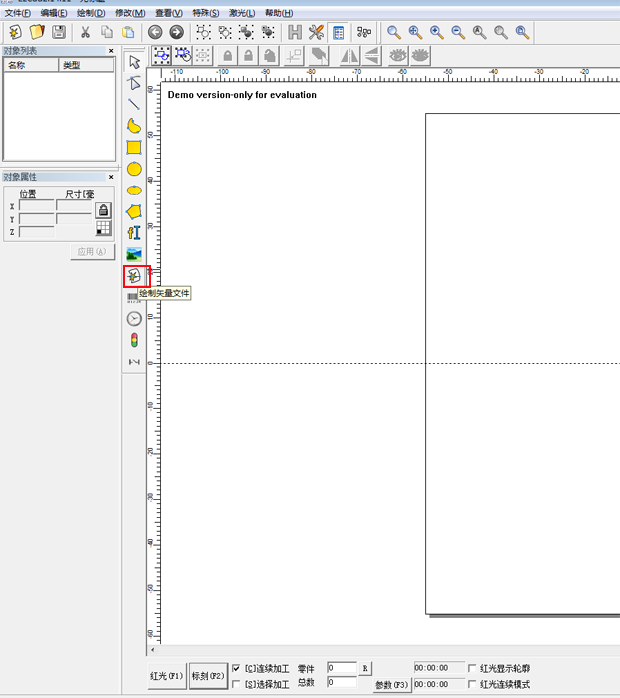Click the 标刻(F2) button
Viewport: 620px width, 698px height.
208,676
